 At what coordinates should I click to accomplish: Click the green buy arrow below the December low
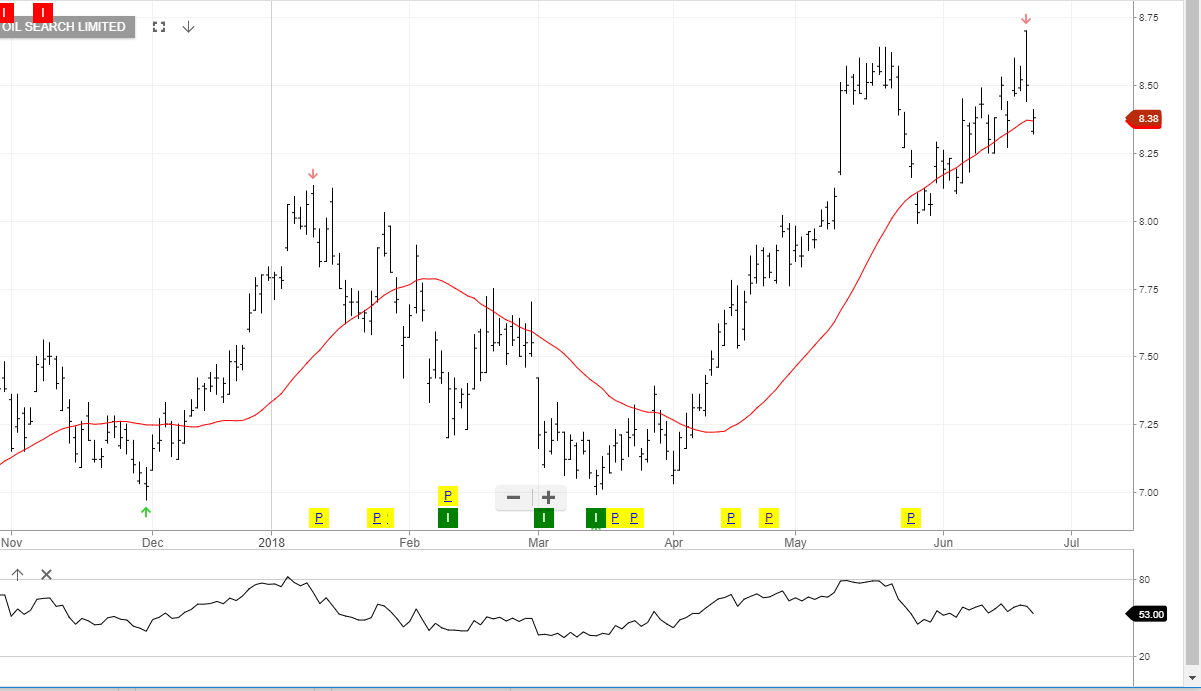pyautogui.click(x=146, y=512)
